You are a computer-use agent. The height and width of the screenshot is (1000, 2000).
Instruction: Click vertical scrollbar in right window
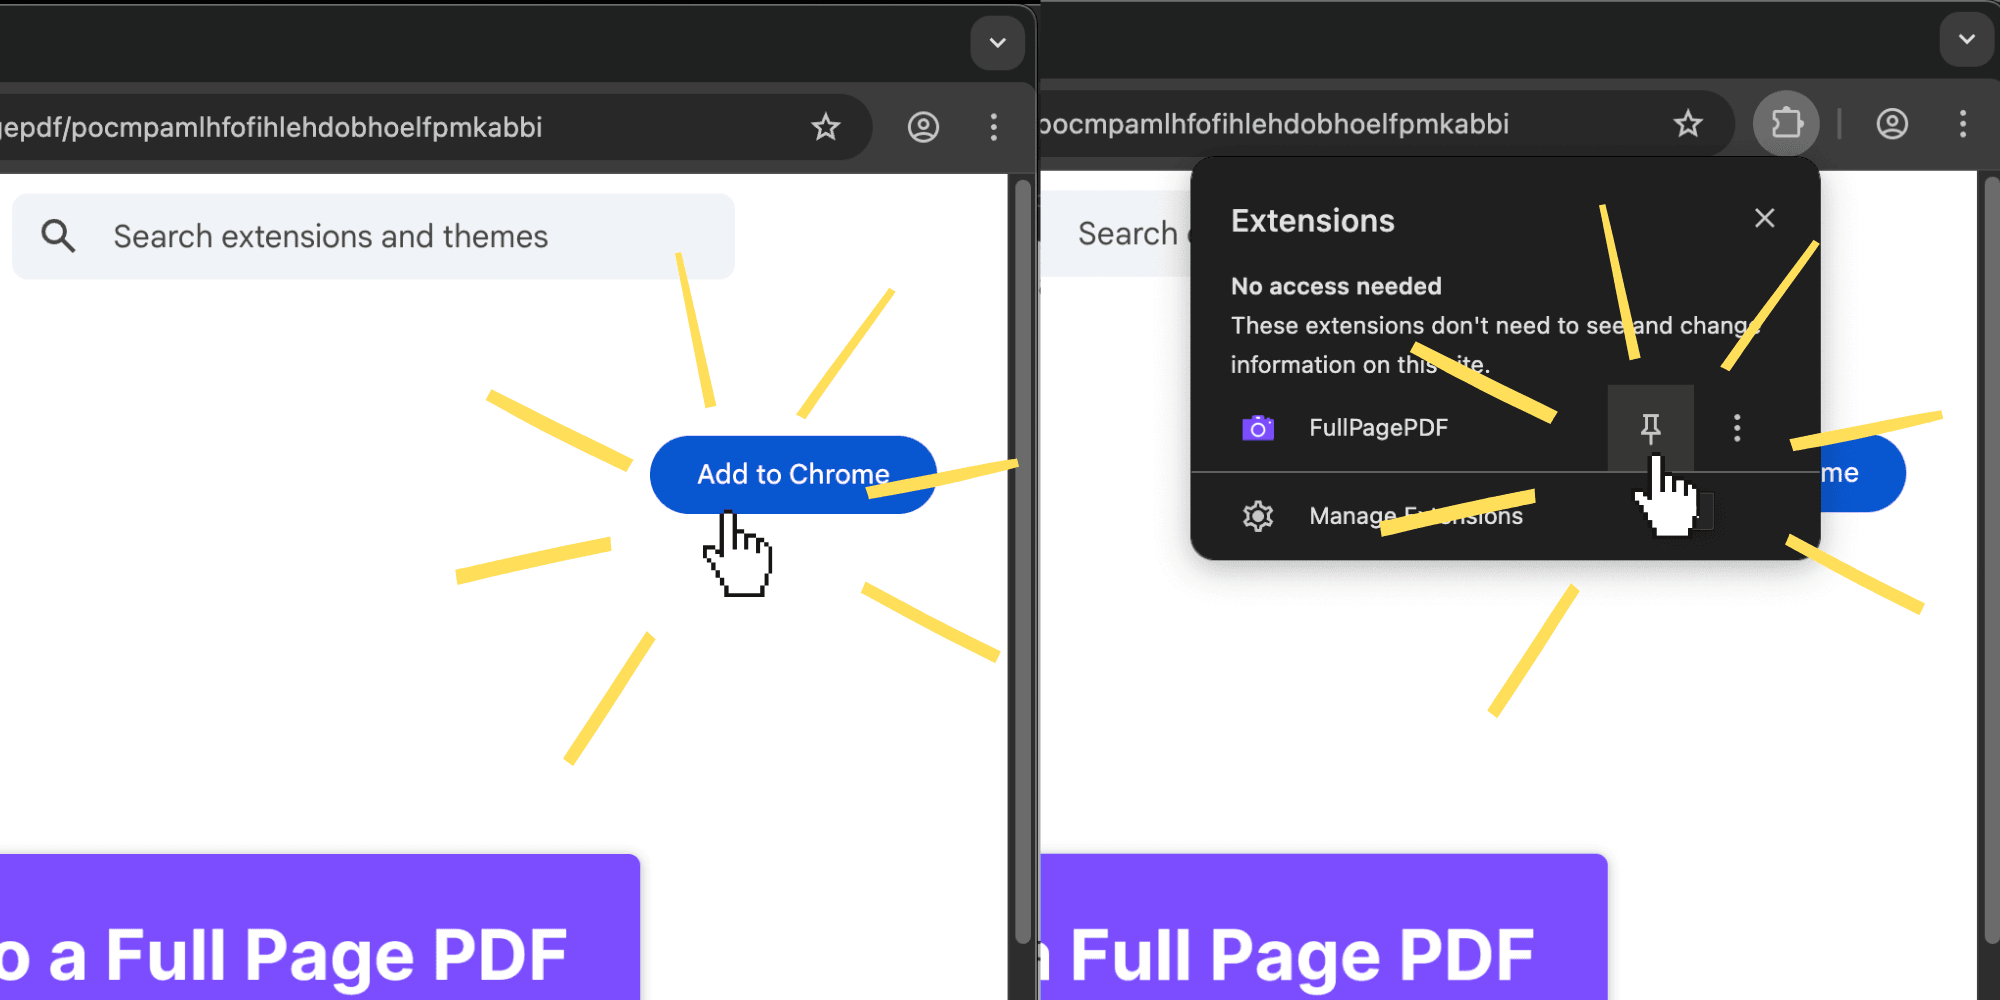coord(1991,560)
